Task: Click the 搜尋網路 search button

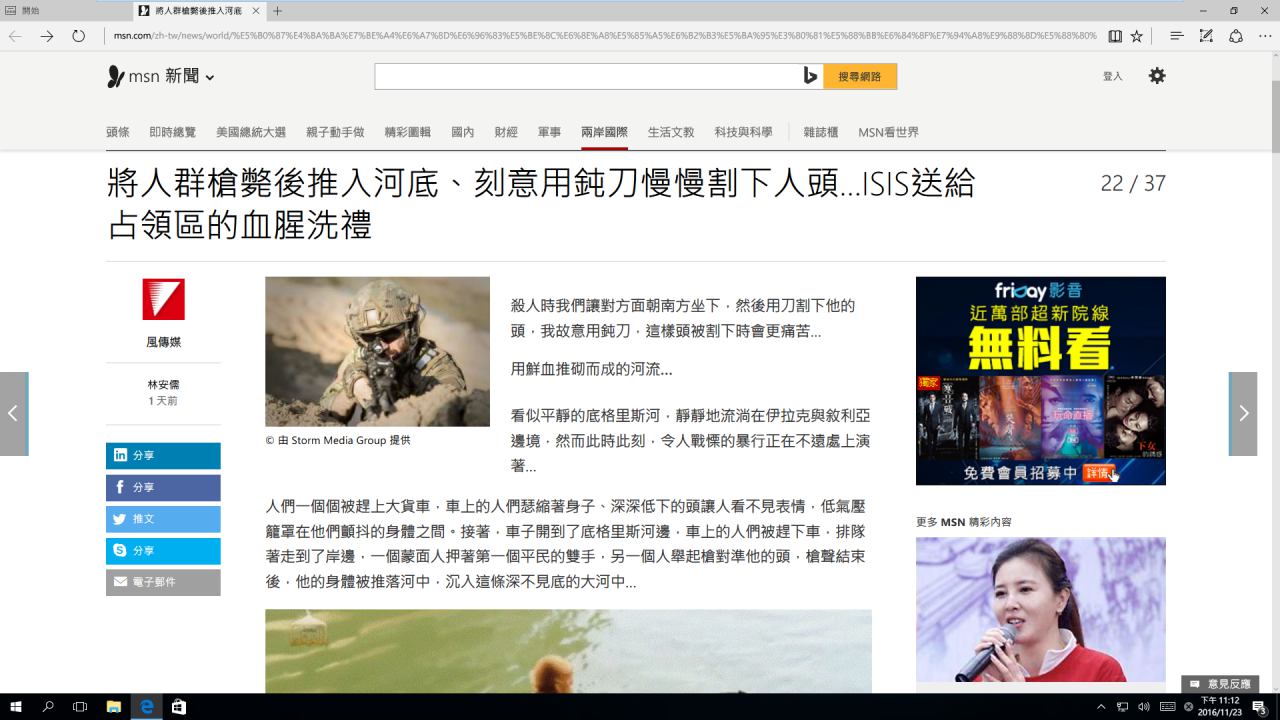Action: [860, 76]
